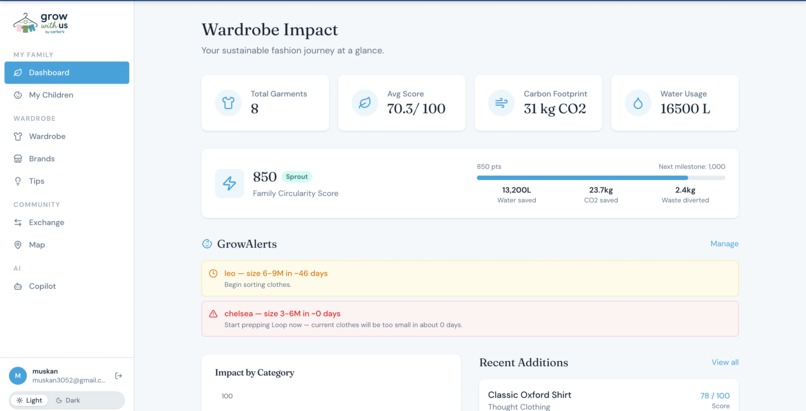Open the Map page
Screen dimensions: 806x411
67,245
